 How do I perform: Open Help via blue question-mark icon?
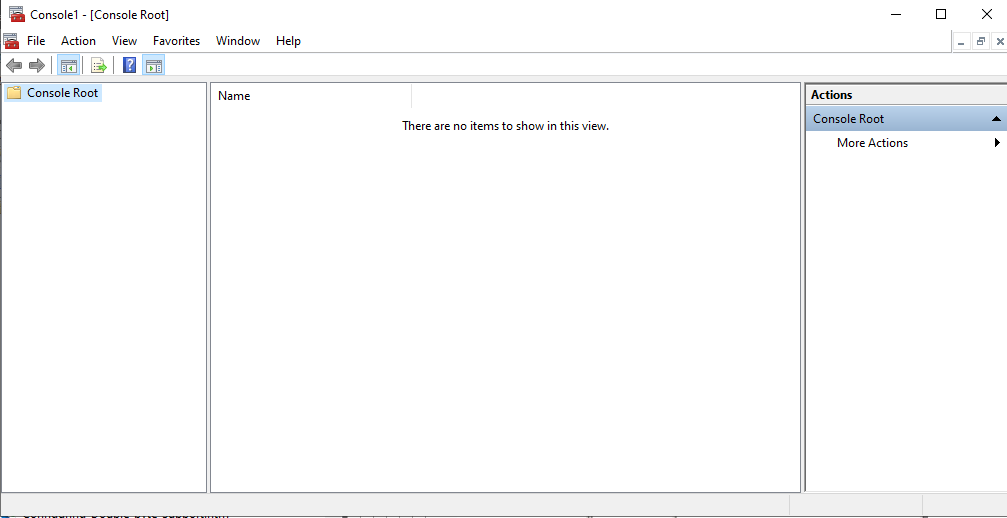[130, 65]
